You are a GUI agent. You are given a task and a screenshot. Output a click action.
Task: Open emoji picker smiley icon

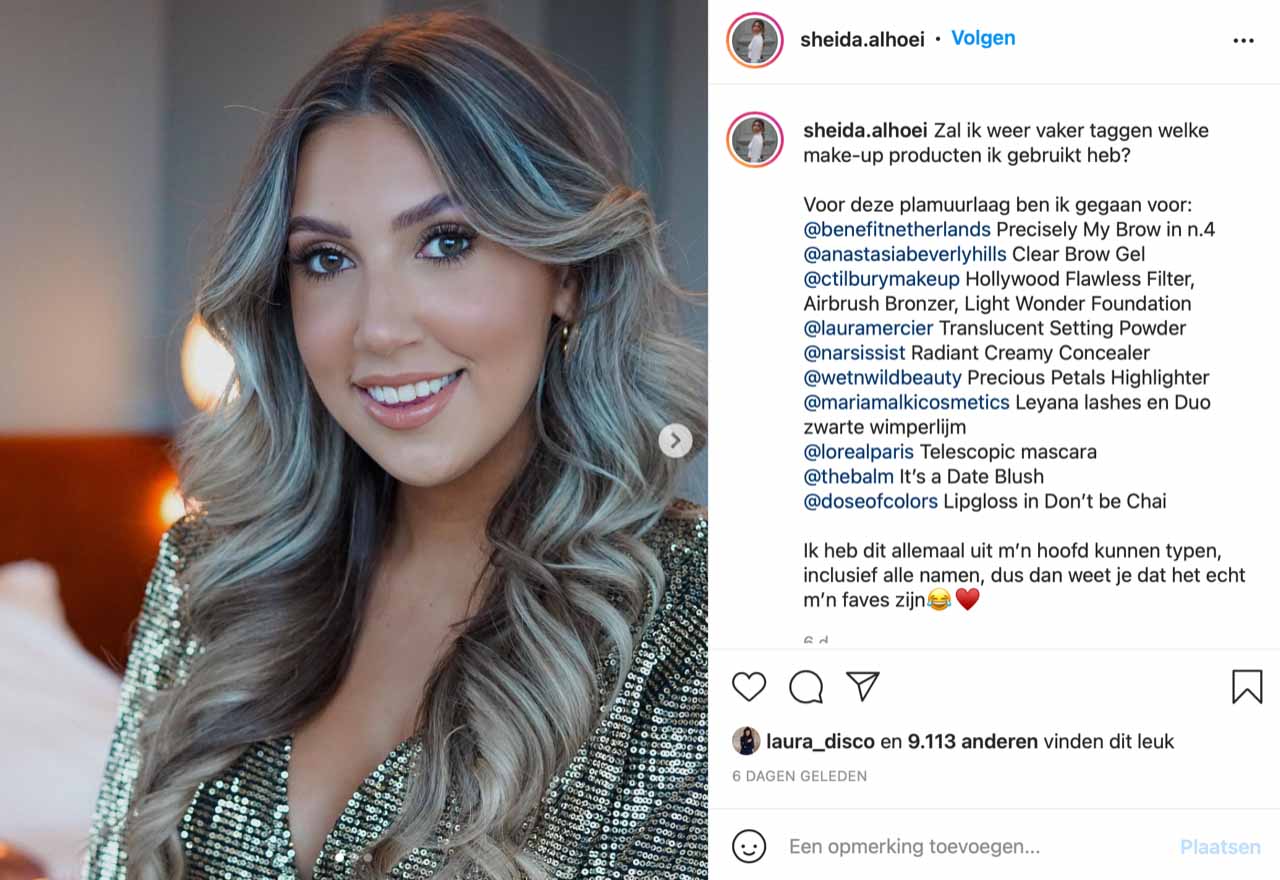749,846
